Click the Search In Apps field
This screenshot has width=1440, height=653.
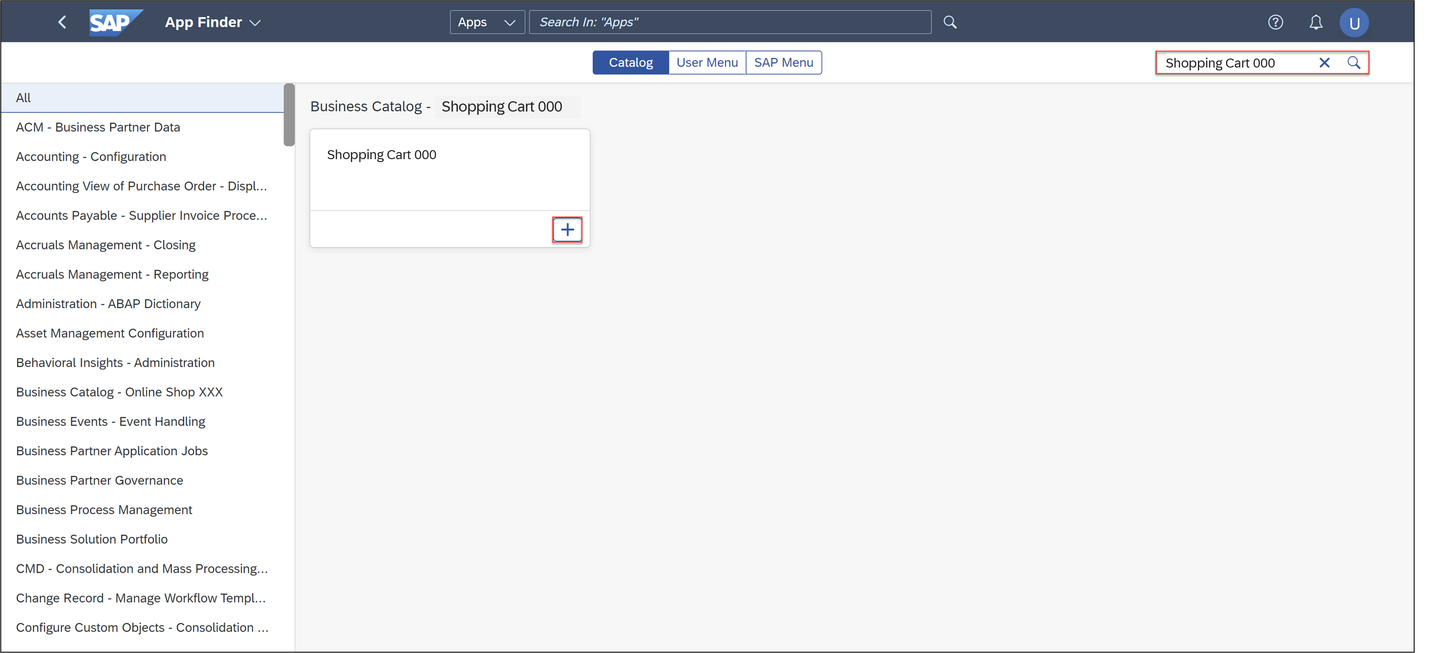[x=730, y=22]
